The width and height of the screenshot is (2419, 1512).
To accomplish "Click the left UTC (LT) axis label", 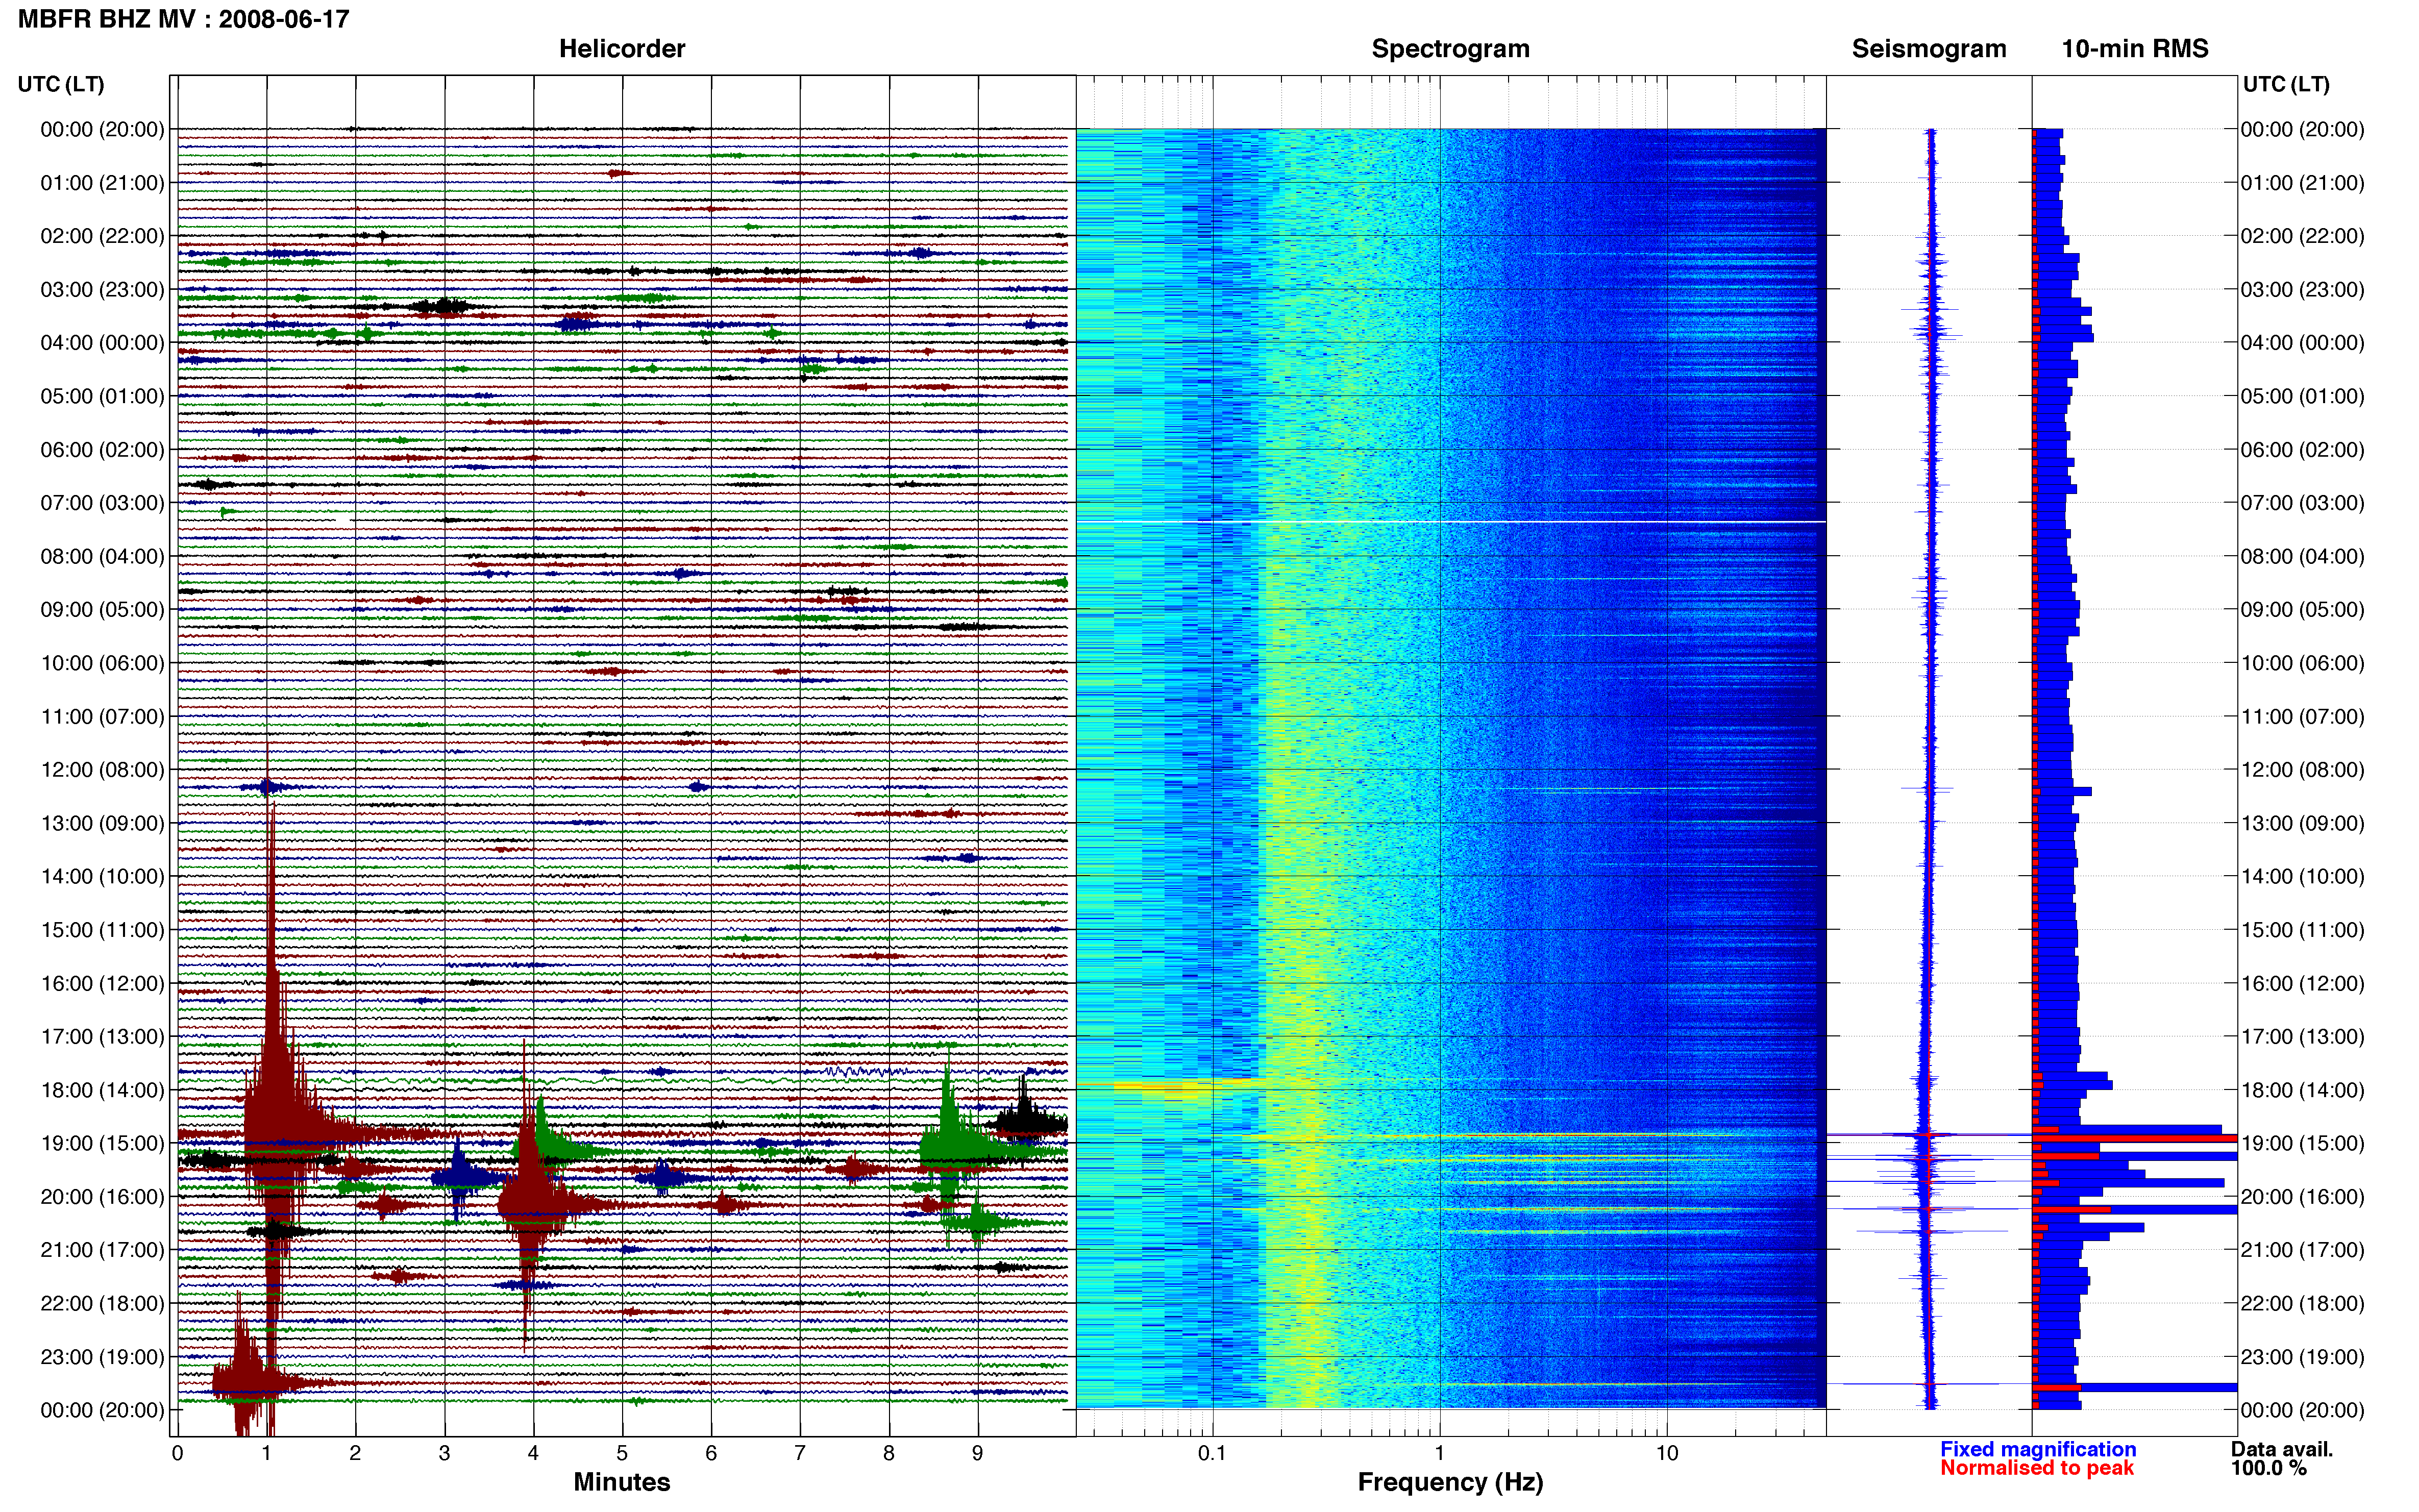I will click(x=61, y=84).
